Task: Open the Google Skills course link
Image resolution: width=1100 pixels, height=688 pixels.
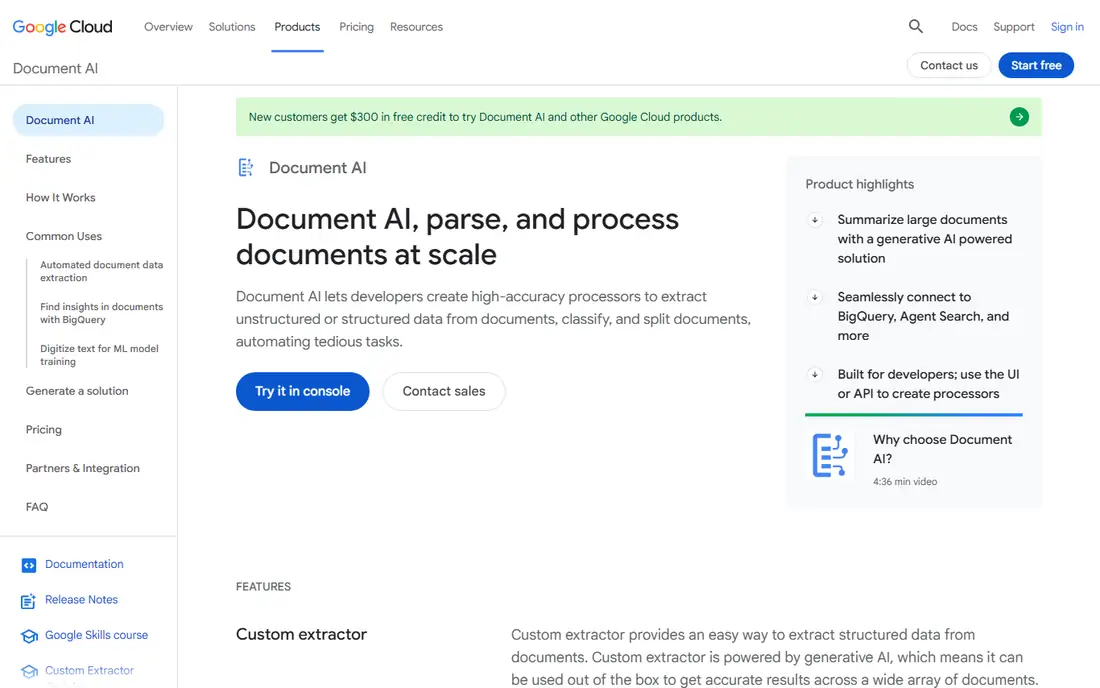Action: pyautogui.click(x=97, y=635)
